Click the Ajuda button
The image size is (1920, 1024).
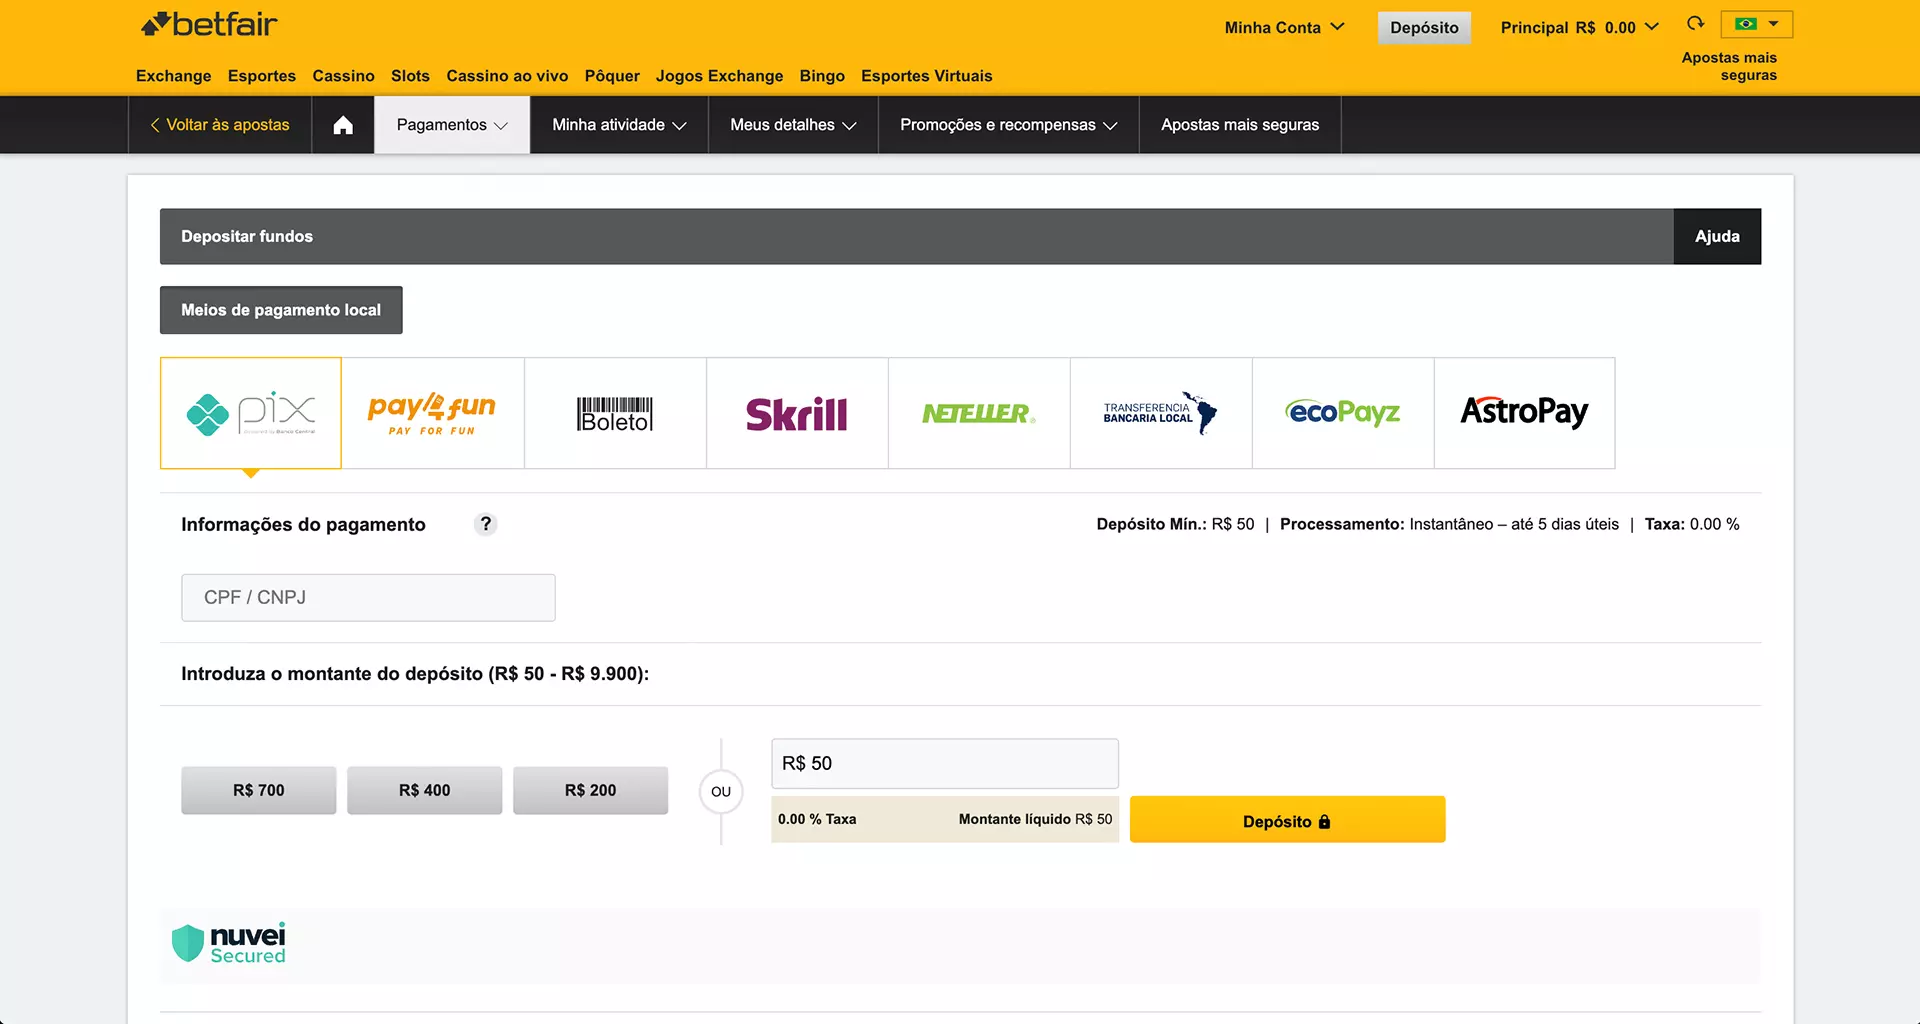pyautogui.click(x=1717, y=236)
